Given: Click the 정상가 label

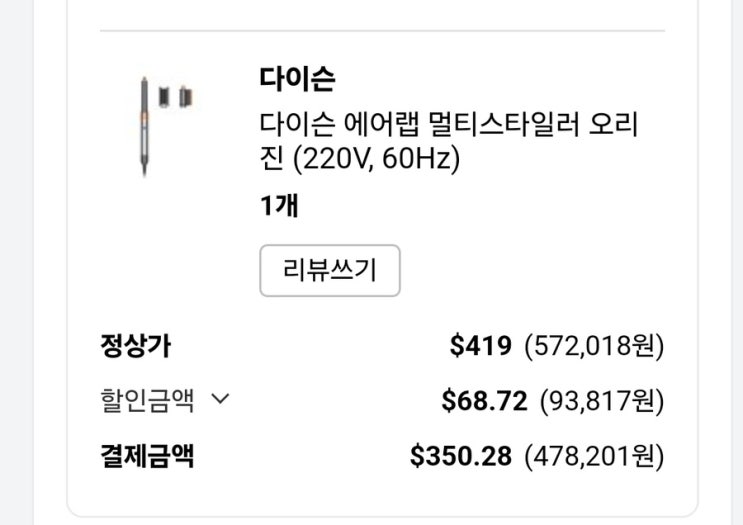Looking at the screenshot, I should click(135, 347).
